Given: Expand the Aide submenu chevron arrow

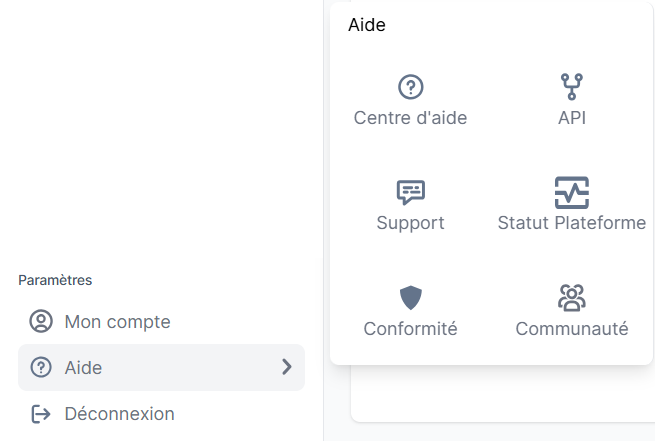Looking at the screenshot, I should tap(287, 367).
